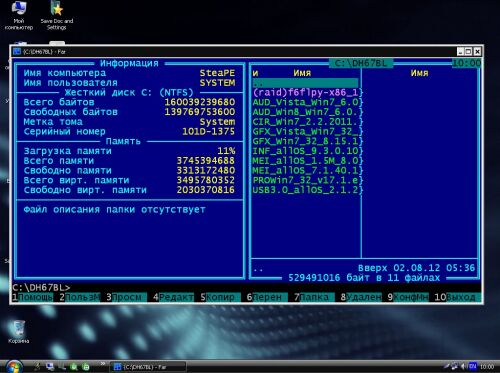Click total memory value 3745394688
The image size is (500, 373).
pos(206,161)
